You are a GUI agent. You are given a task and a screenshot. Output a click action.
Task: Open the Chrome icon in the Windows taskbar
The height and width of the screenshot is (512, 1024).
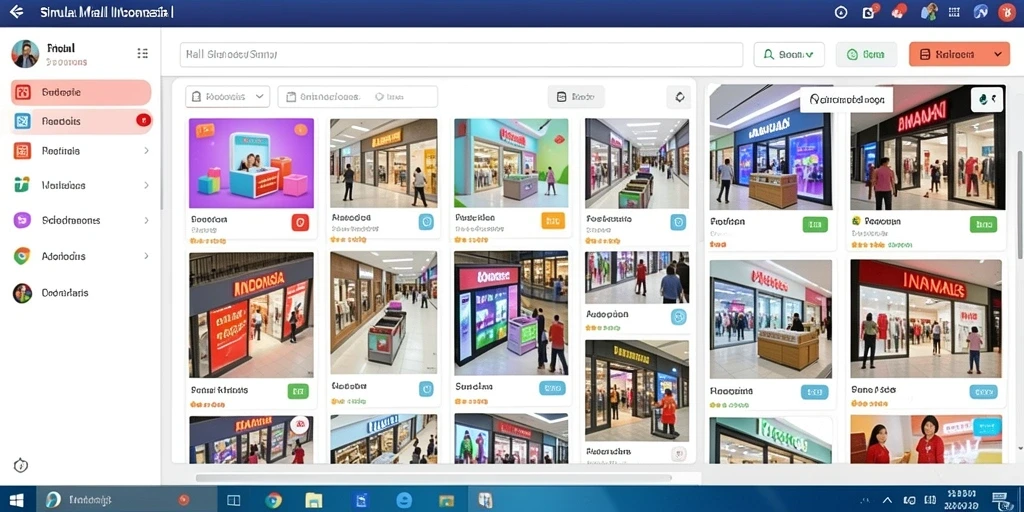tap(274, 500)
